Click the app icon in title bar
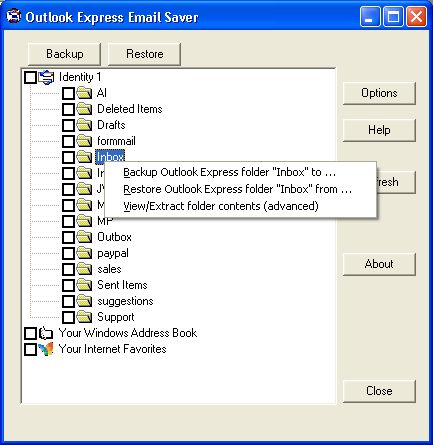This screenshot has height=445, width=433. [x=13, y=16]
